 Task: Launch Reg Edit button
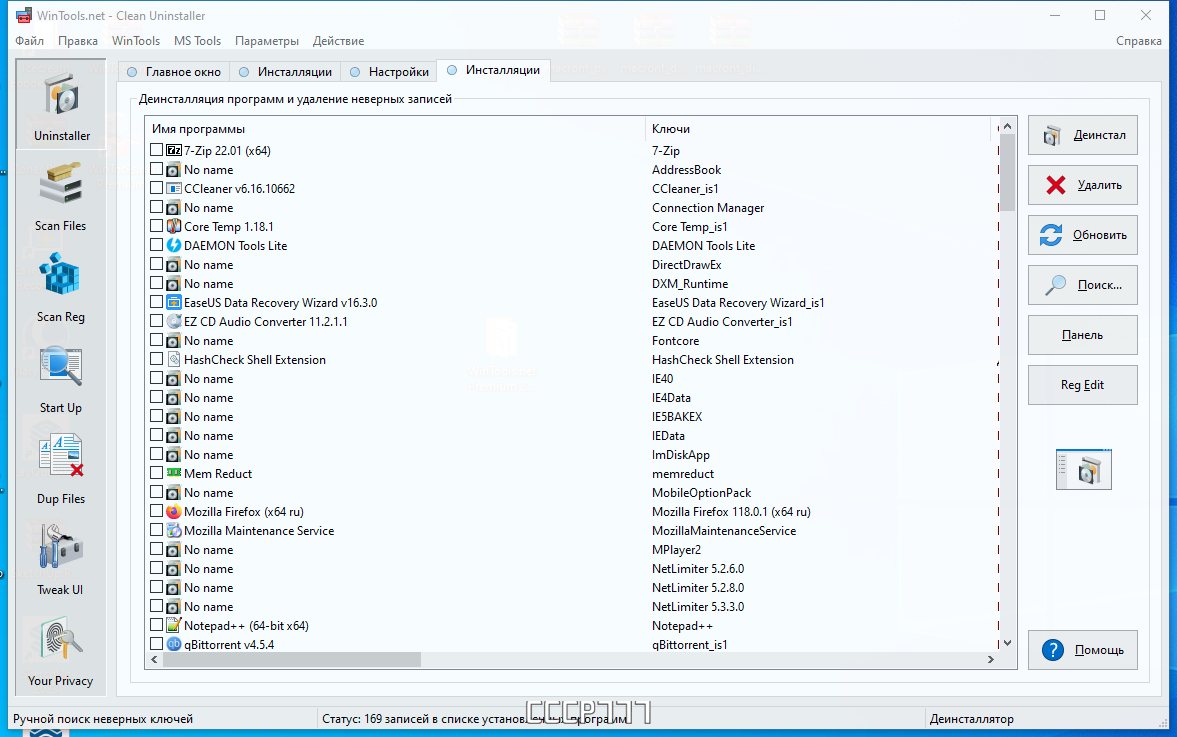pyautogui.click(x=1082, y=385)
